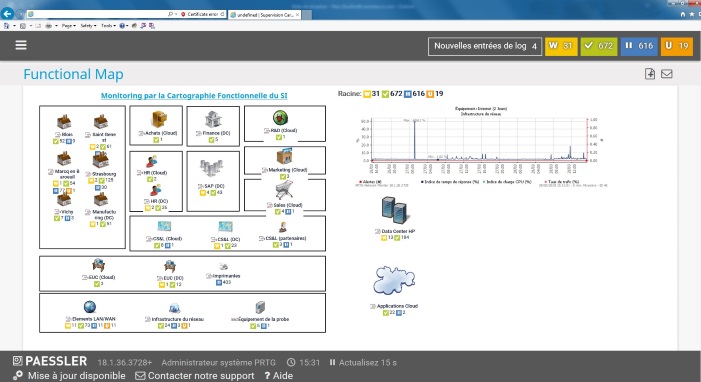Screen dimensions: 701x382
Task: Click the email envelope icon near the title
Action: (667, 74)
